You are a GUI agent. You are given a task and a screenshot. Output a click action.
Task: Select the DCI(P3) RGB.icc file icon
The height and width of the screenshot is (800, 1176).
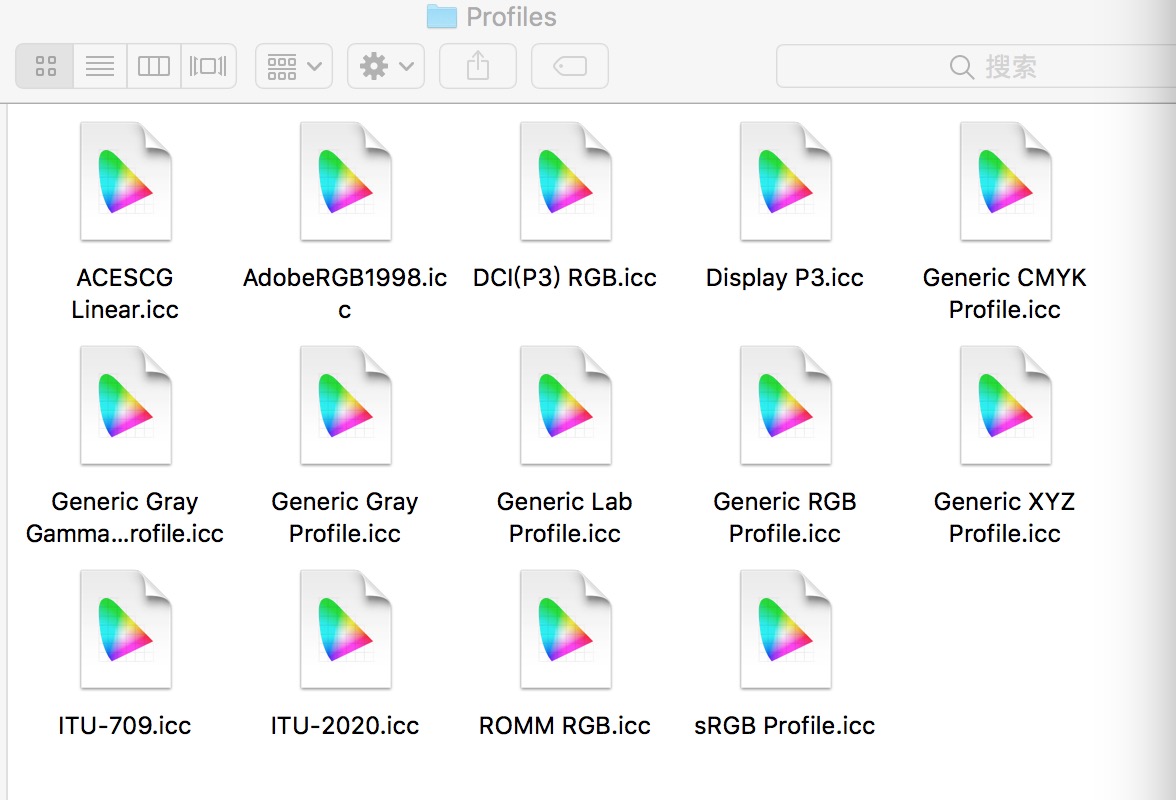(565, 182)
